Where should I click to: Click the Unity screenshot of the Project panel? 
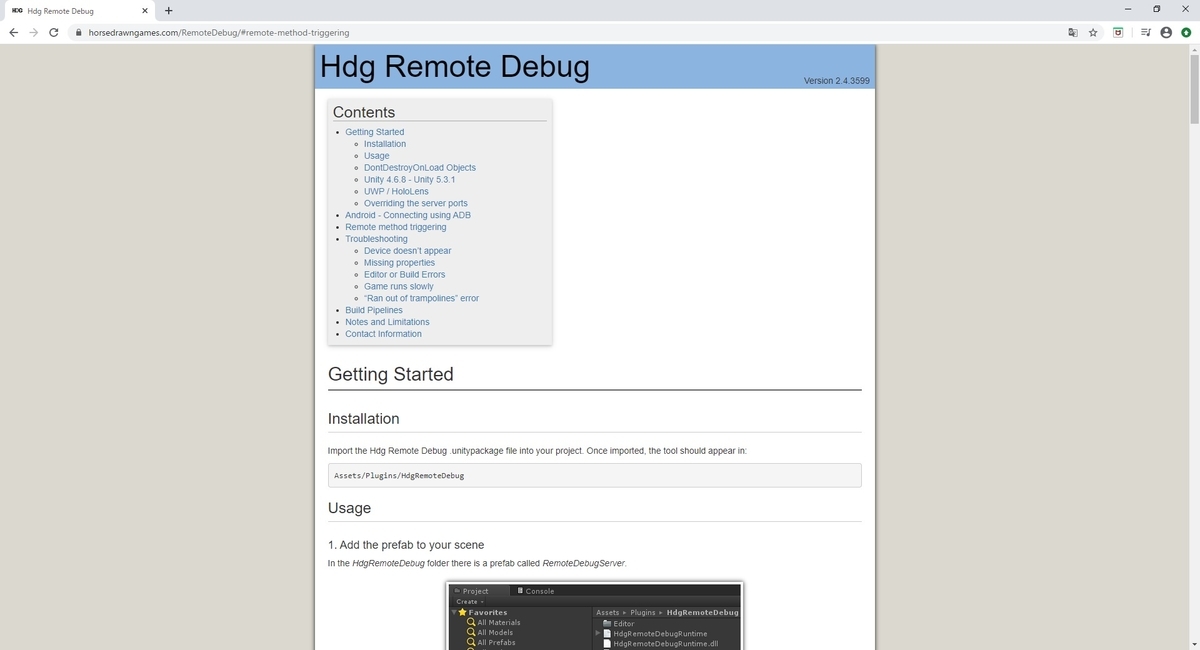pos(595,616)
